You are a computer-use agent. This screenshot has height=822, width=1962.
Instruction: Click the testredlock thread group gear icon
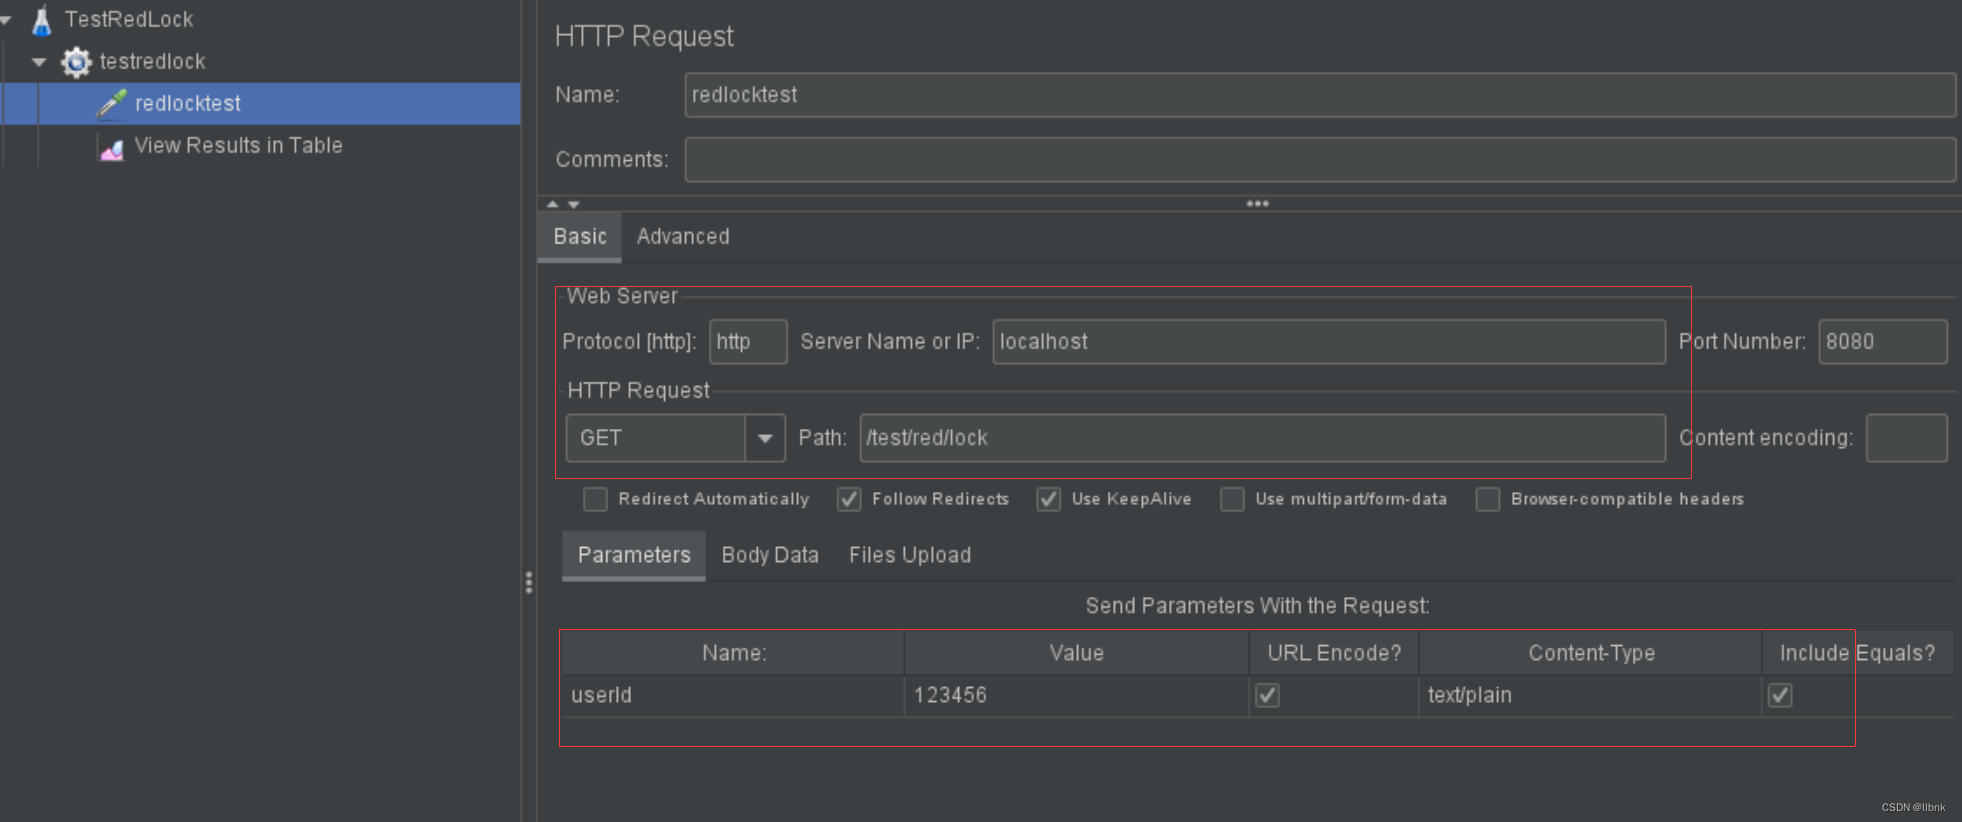[x=76, y=62]
